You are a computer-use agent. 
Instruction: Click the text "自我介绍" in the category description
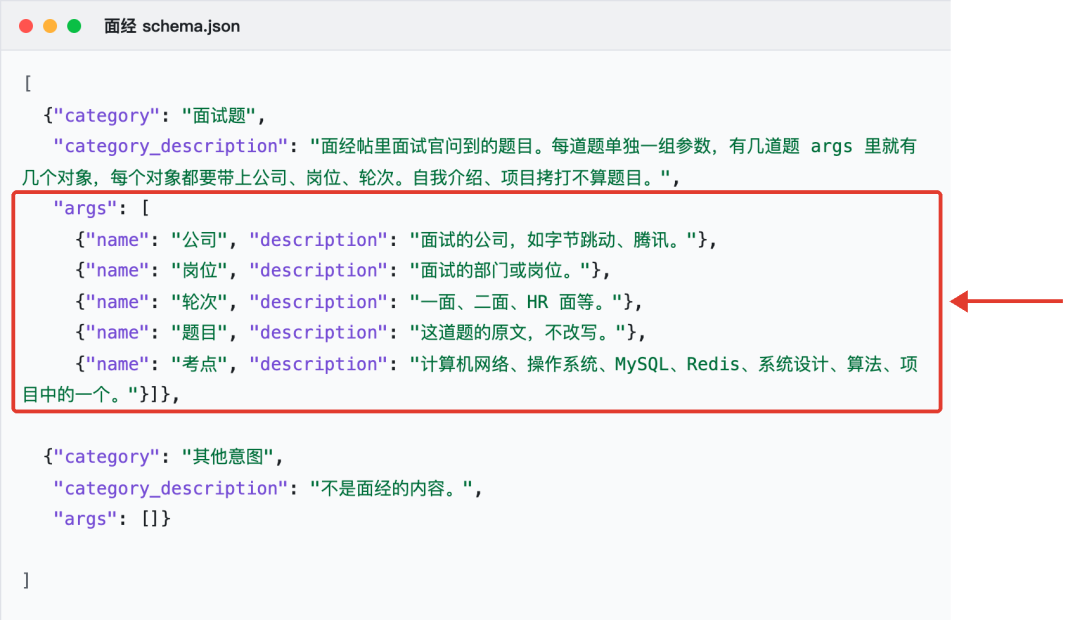[448, 178]
